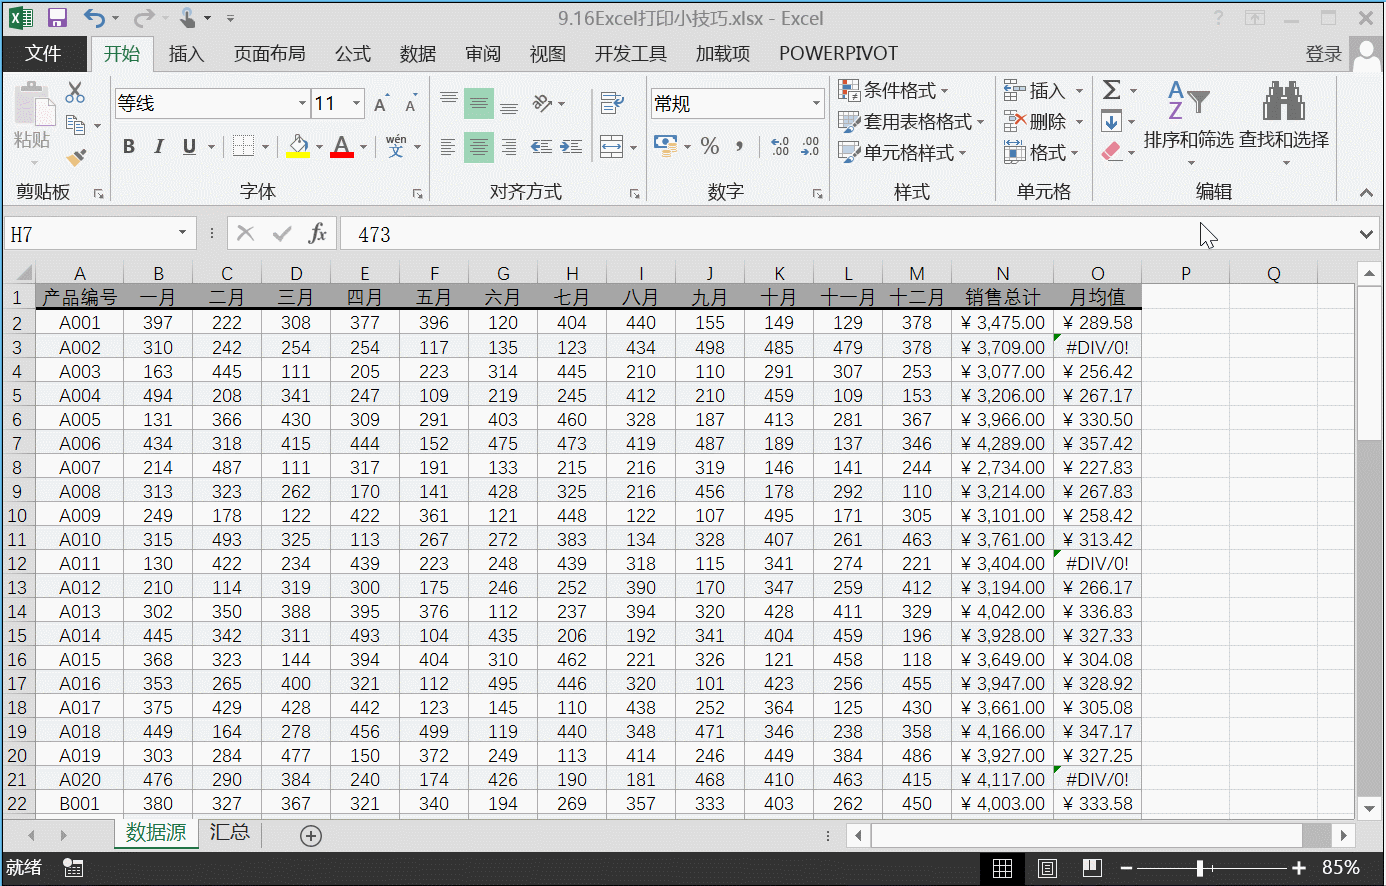Click the Format Painter brush icon

point(76,157)
